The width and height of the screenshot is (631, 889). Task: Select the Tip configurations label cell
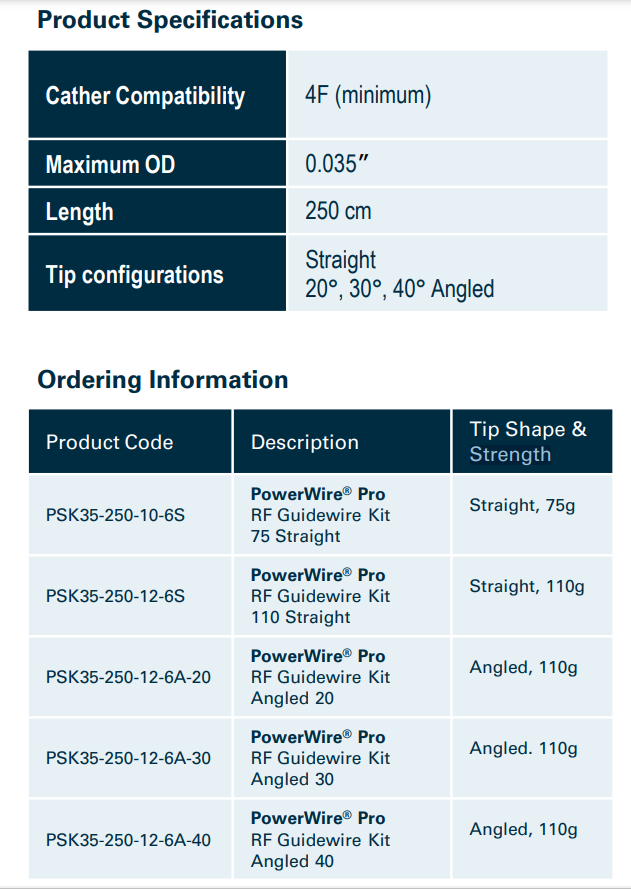[135, 275]
